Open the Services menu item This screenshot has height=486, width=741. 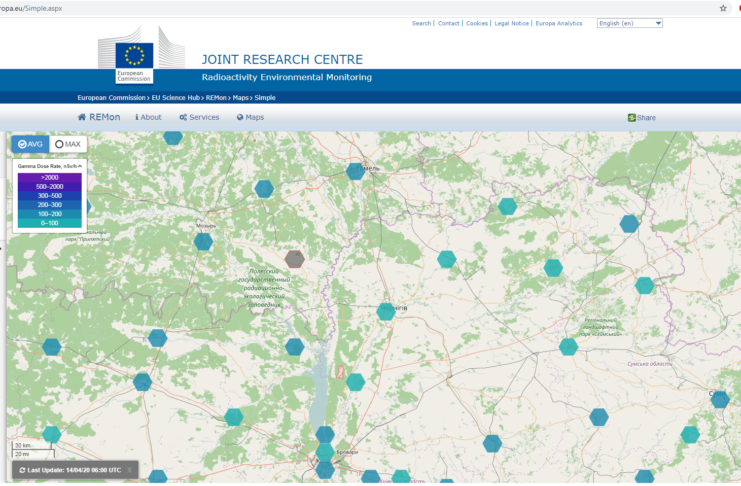pos(199,117)
